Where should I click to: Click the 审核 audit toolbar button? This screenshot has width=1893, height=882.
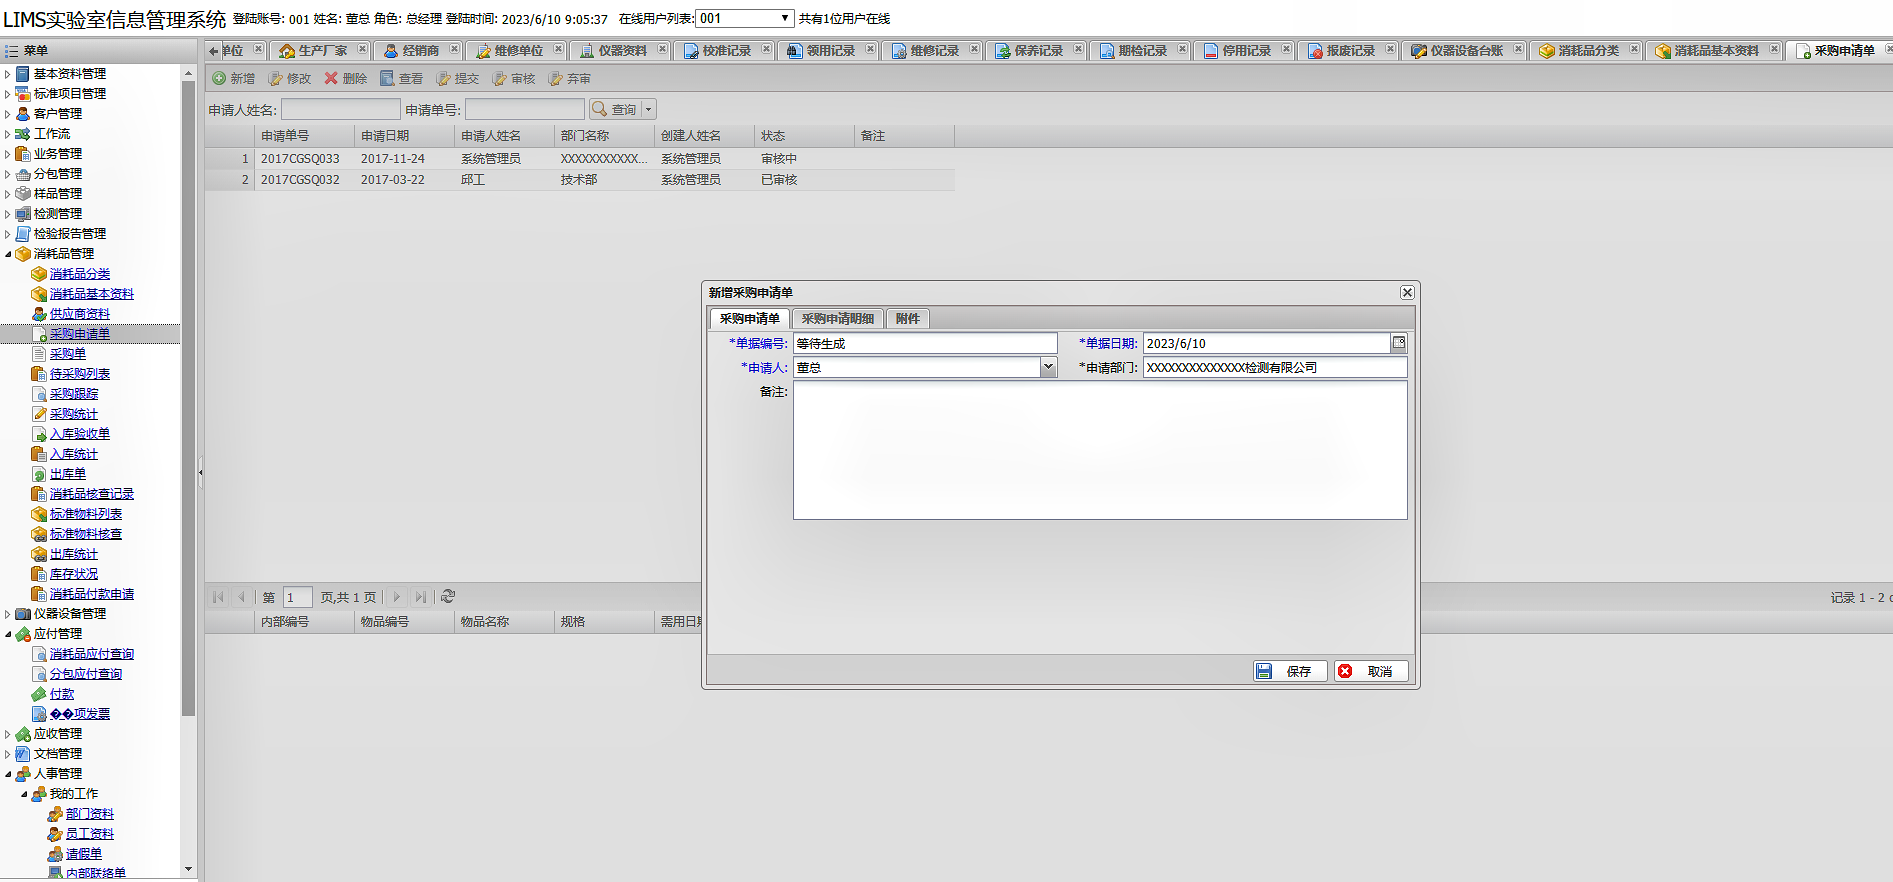click(513, 78)
